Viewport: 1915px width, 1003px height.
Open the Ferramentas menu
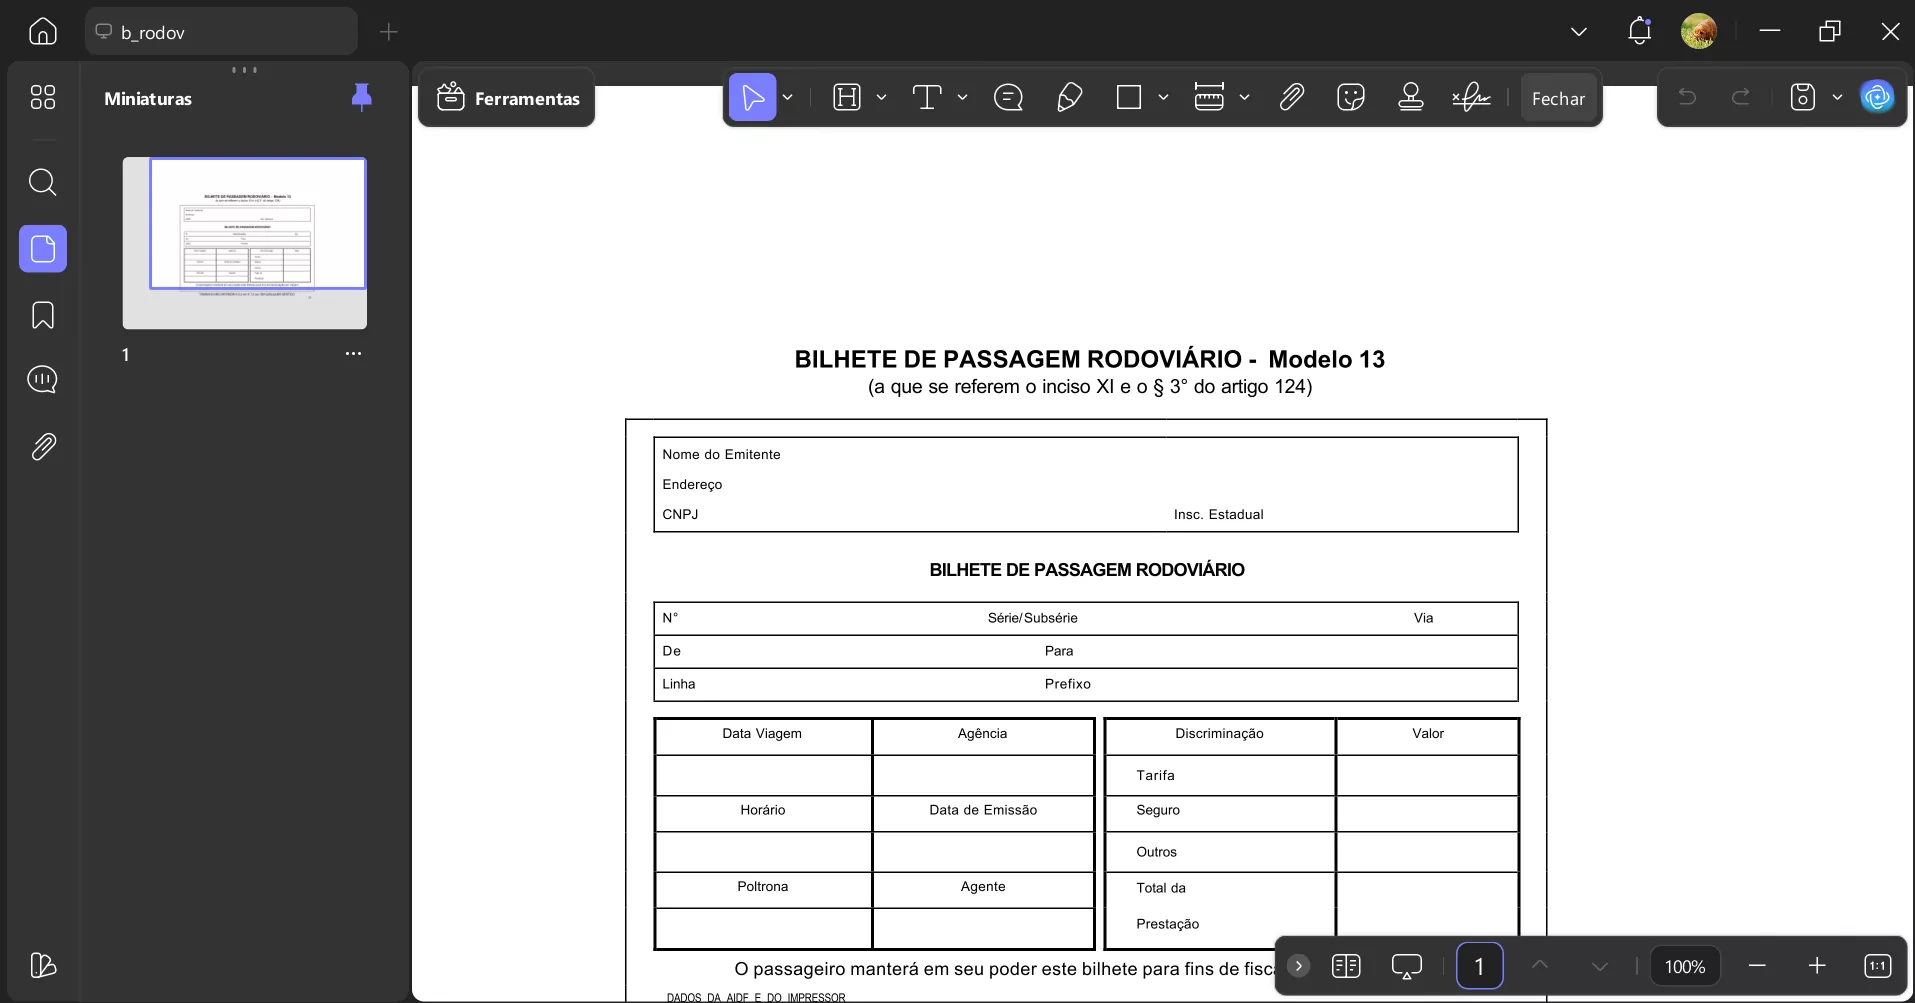point(507,98)
